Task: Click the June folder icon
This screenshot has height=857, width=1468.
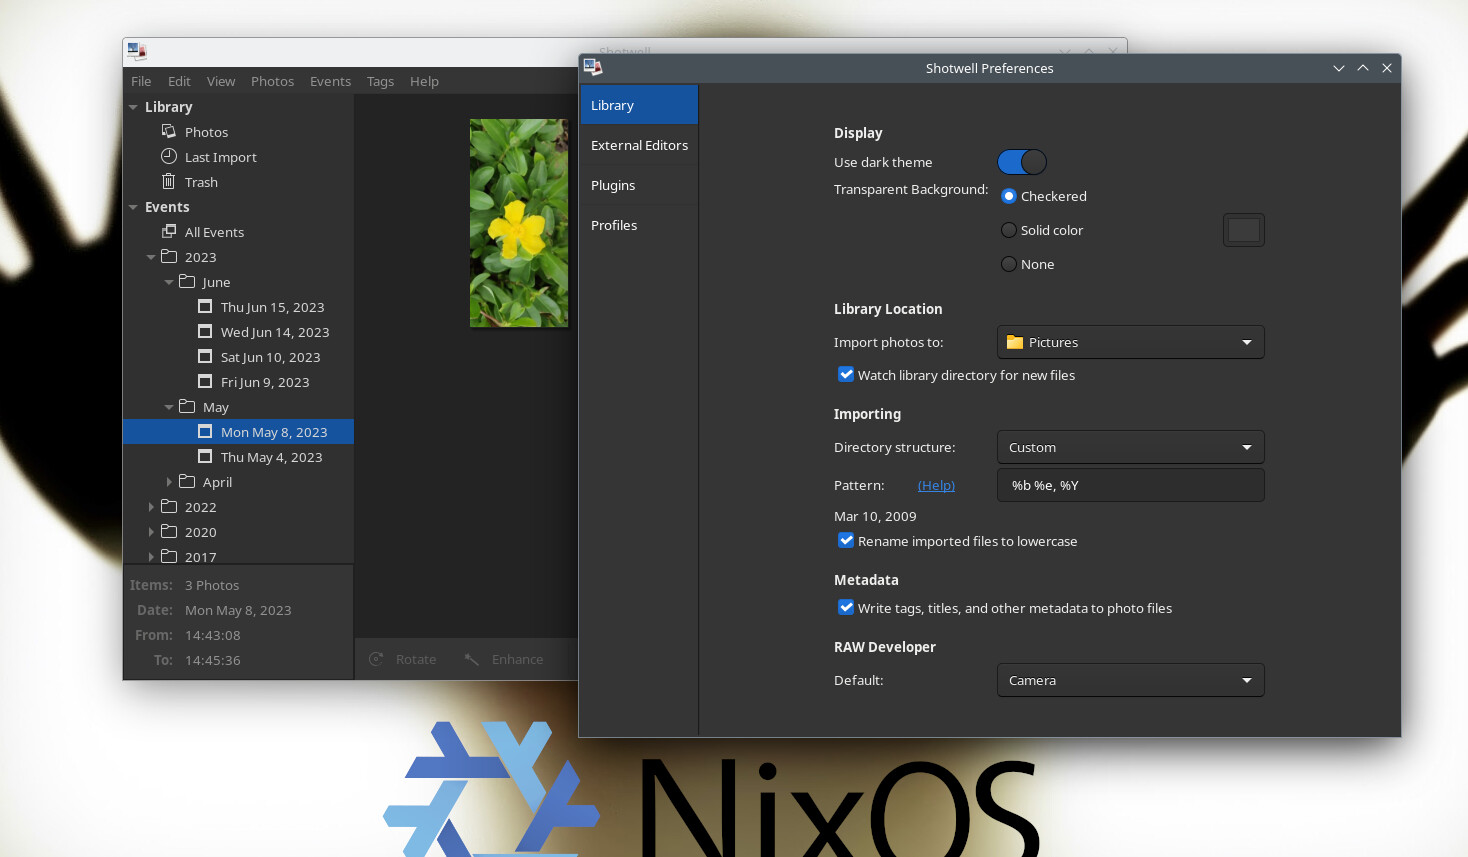Action: coord(187,281)
